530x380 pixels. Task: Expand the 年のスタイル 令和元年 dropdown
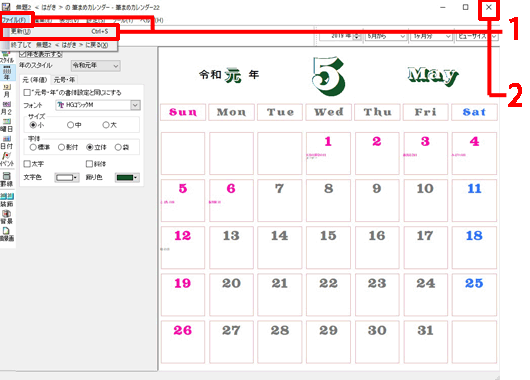pos(96,66)
